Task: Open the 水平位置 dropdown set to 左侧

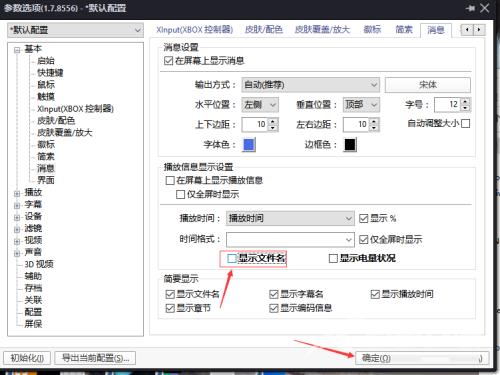Action: (260, 105)
